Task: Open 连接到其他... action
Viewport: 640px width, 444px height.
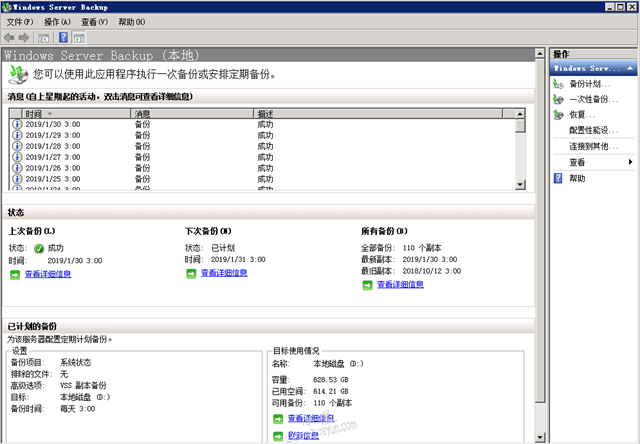Action: click(593, 146)
